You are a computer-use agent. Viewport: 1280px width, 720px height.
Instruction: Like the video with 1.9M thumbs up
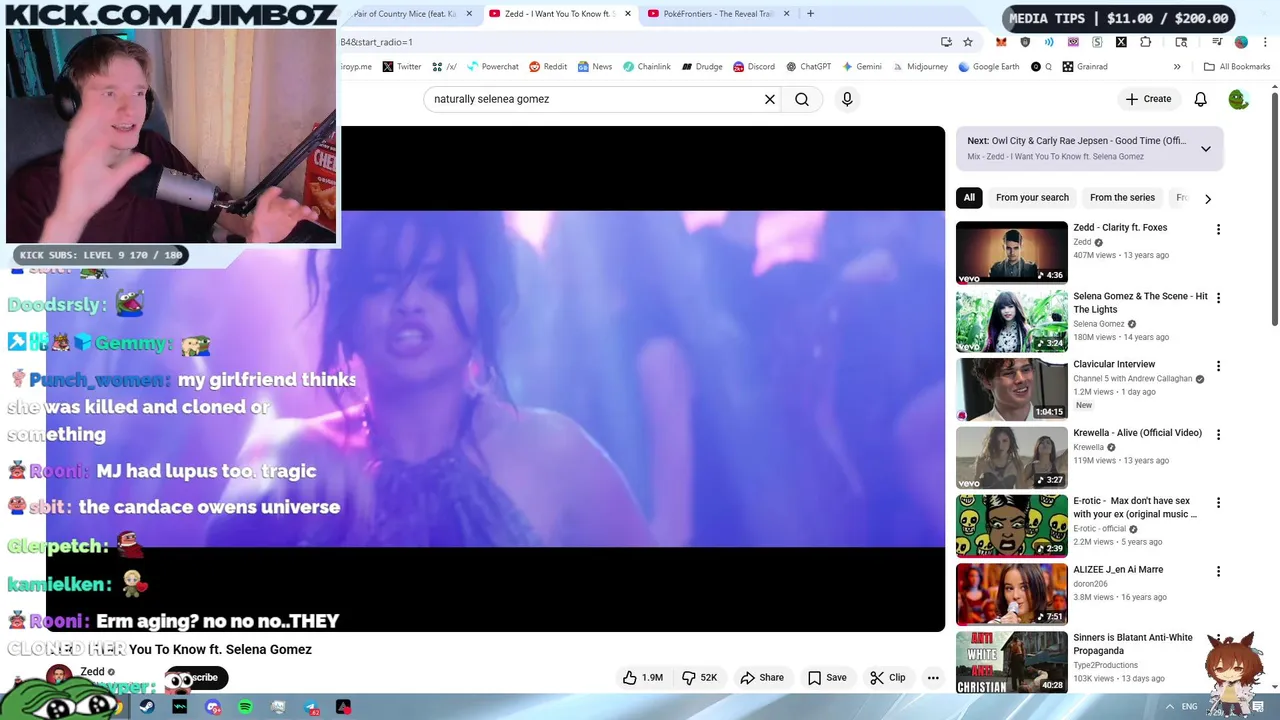643,677
